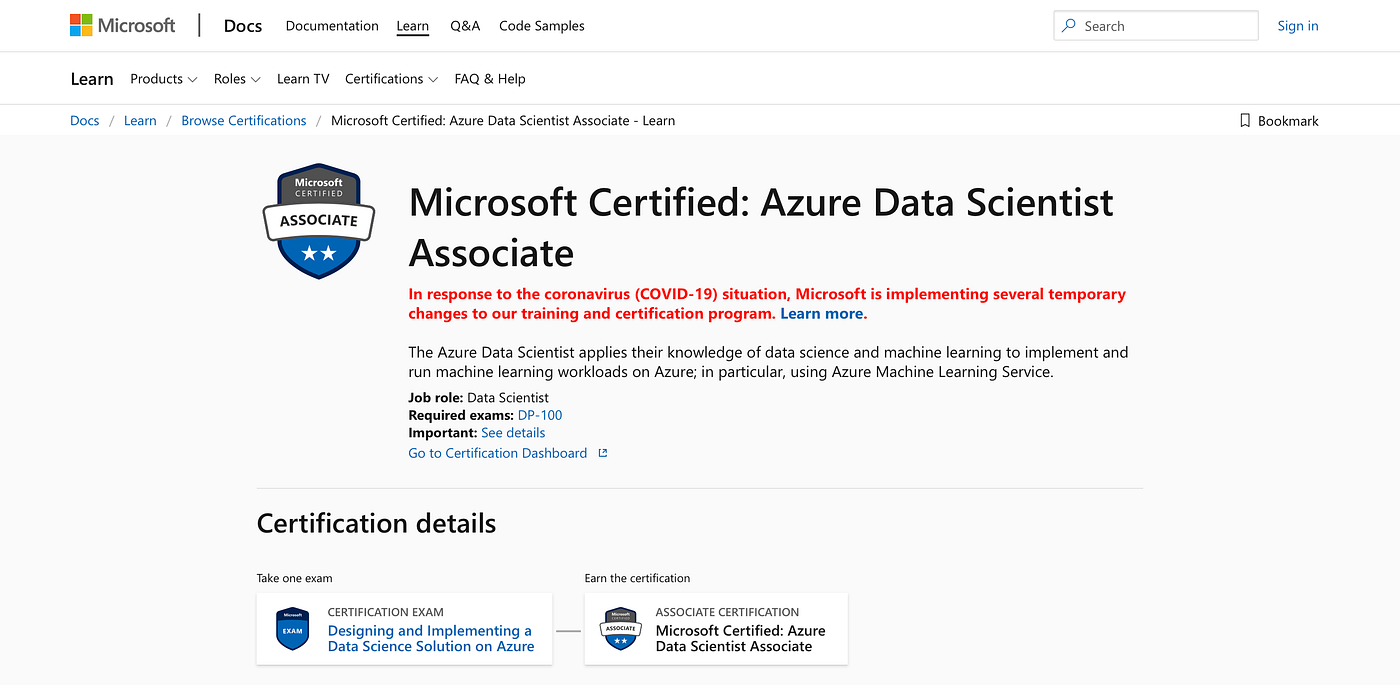The image size is (1400, 685).
Task: Click the small Associate badge in certification card
Action: tap(621, 630)
